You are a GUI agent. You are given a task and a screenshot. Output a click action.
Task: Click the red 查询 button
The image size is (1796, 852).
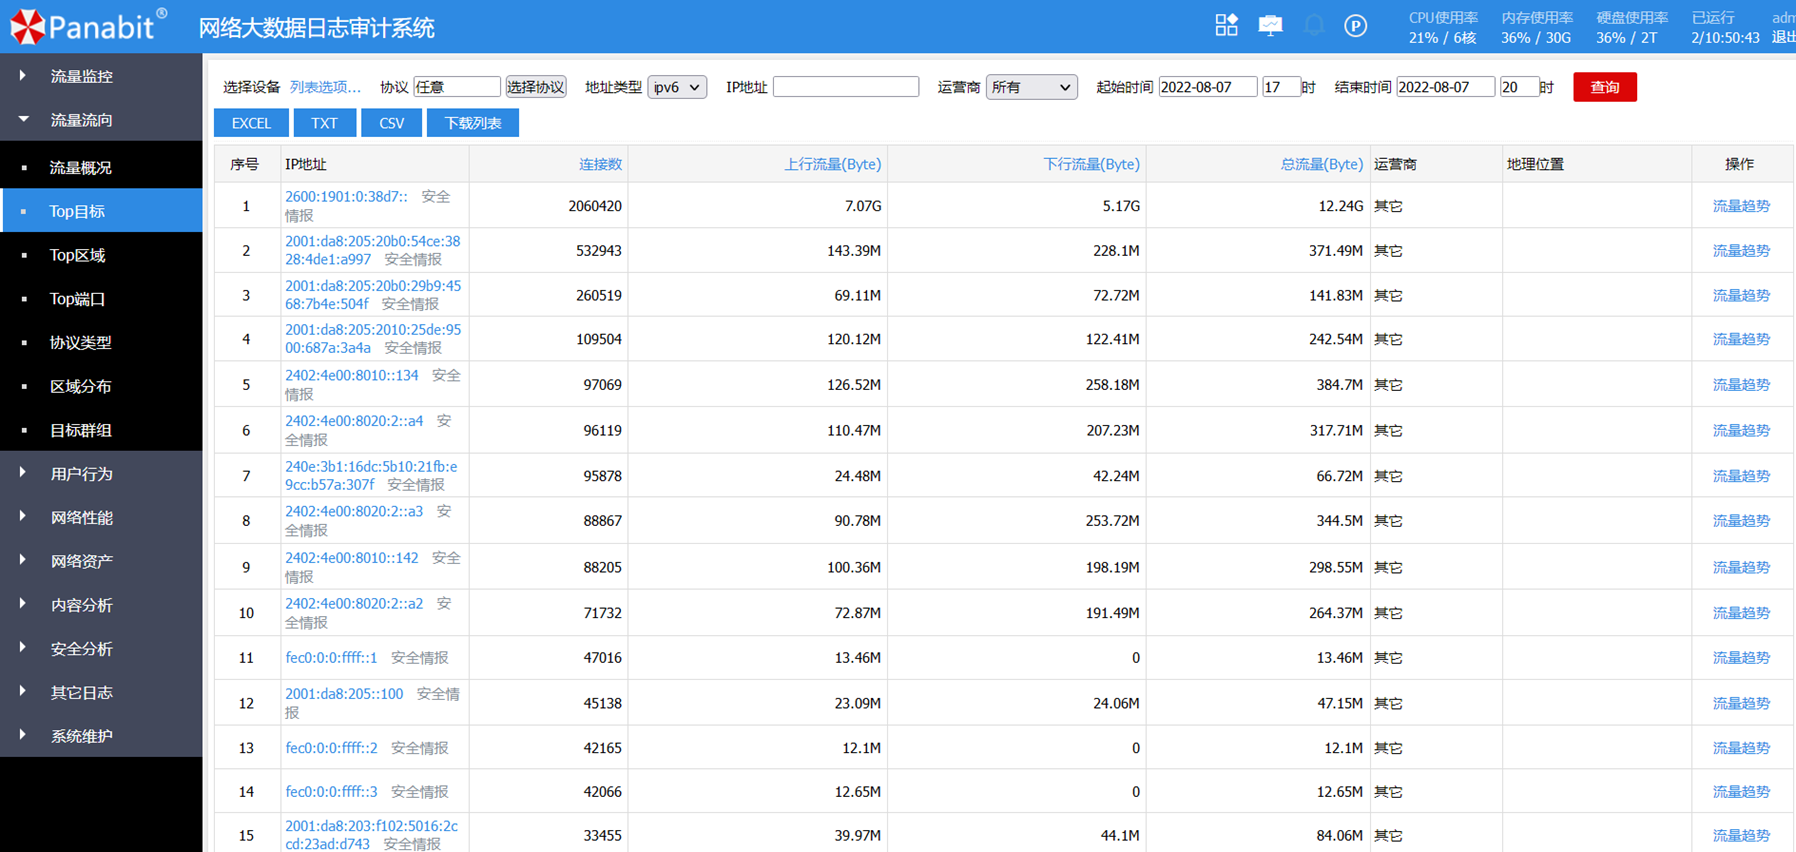[x=1604, y=87]
